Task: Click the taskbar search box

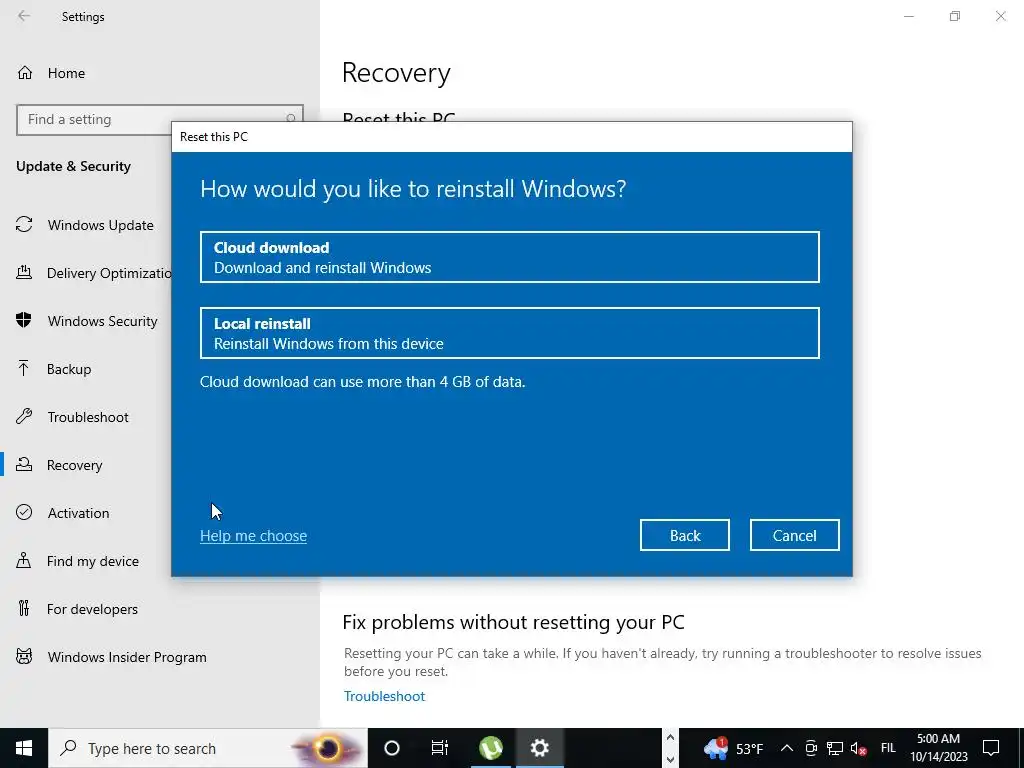Action: [208, 748]
